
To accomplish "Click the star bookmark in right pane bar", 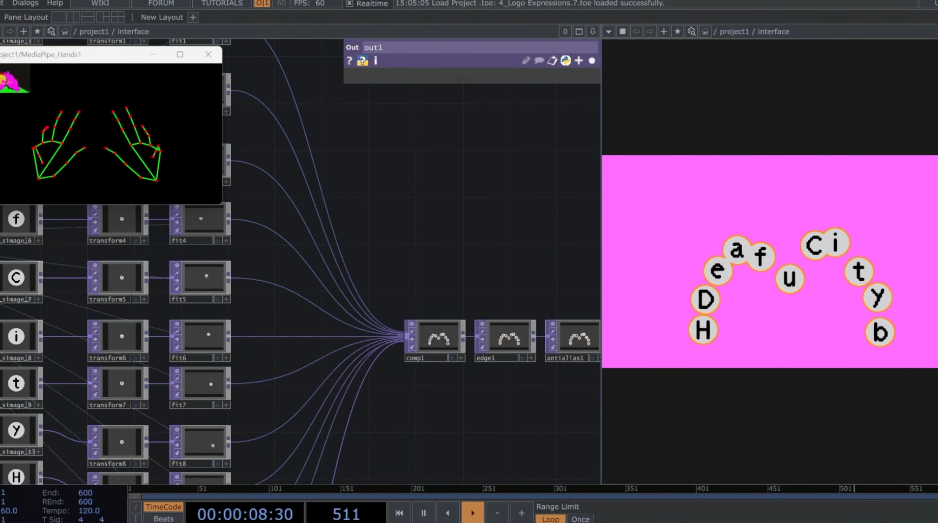I will [x=677, y=31].
